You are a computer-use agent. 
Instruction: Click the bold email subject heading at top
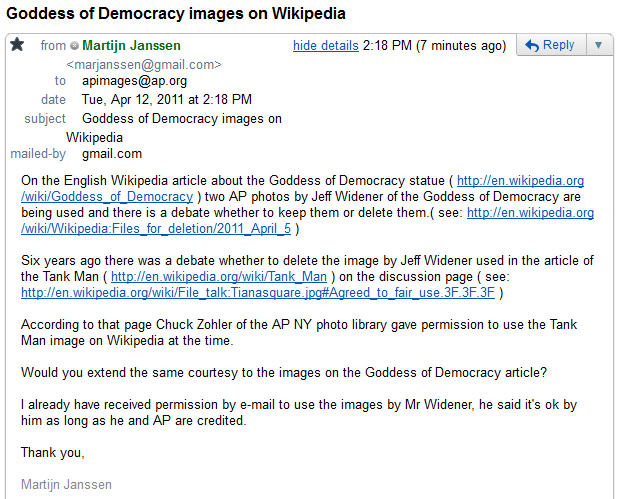[176, 14]
